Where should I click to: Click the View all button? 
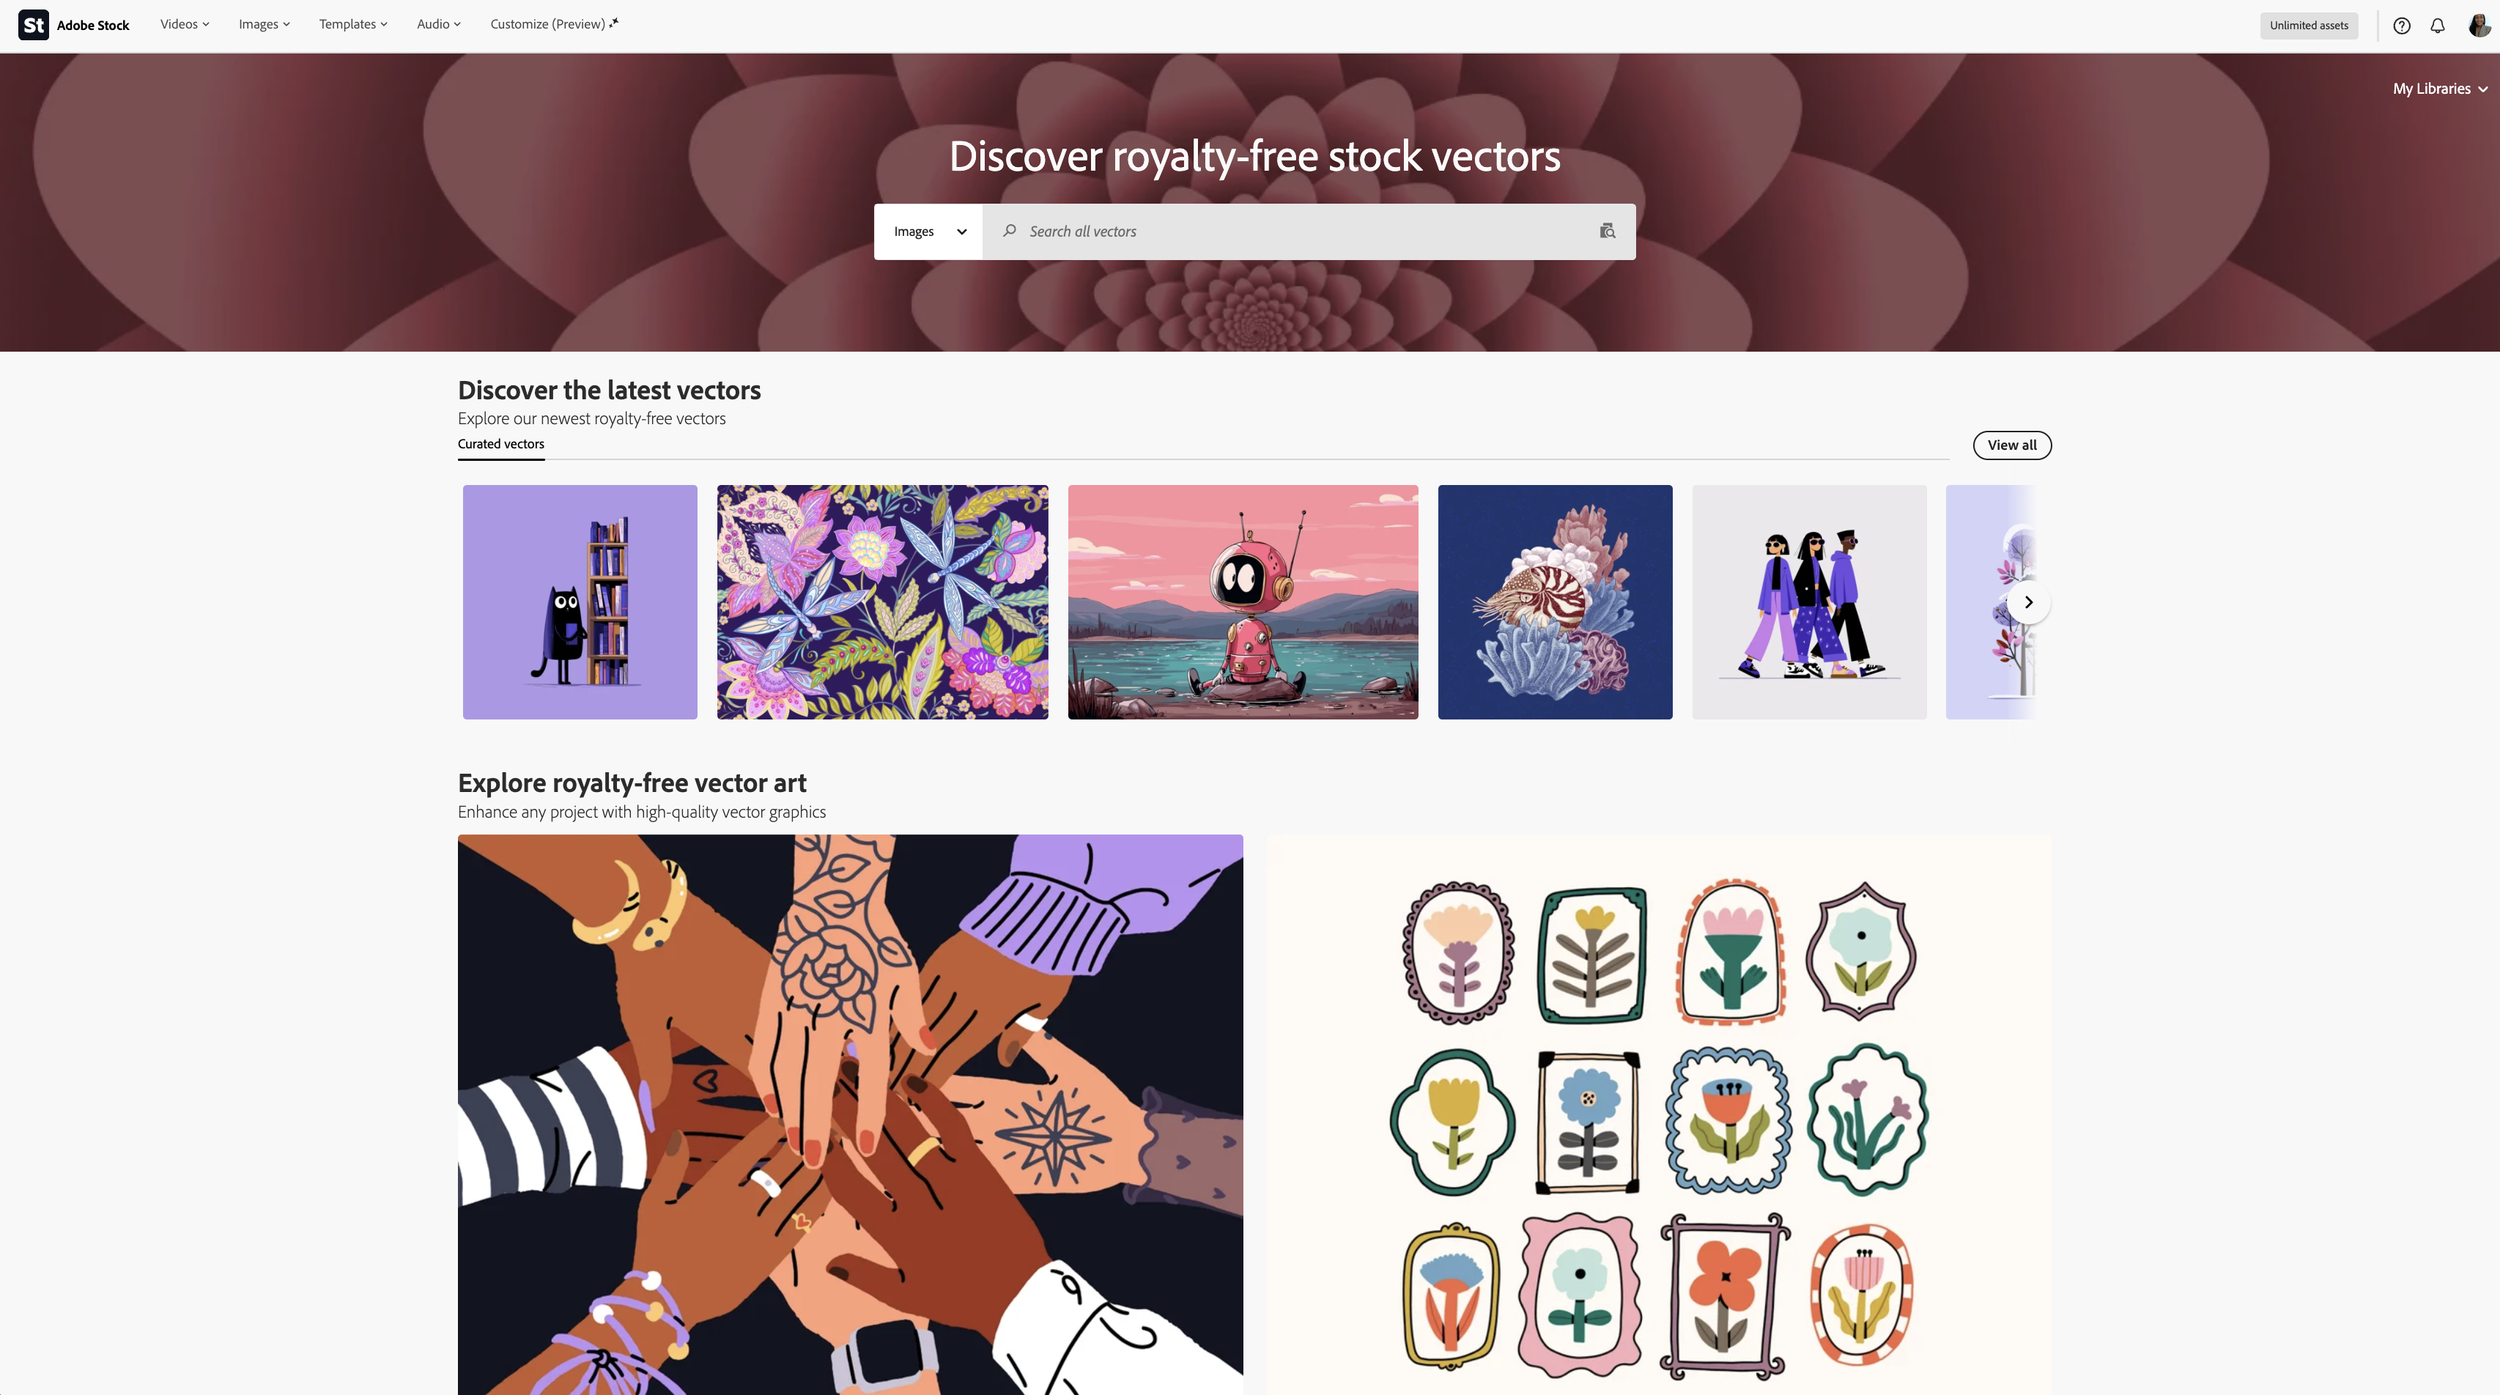pyautogui.click(x=2012, y=445)
